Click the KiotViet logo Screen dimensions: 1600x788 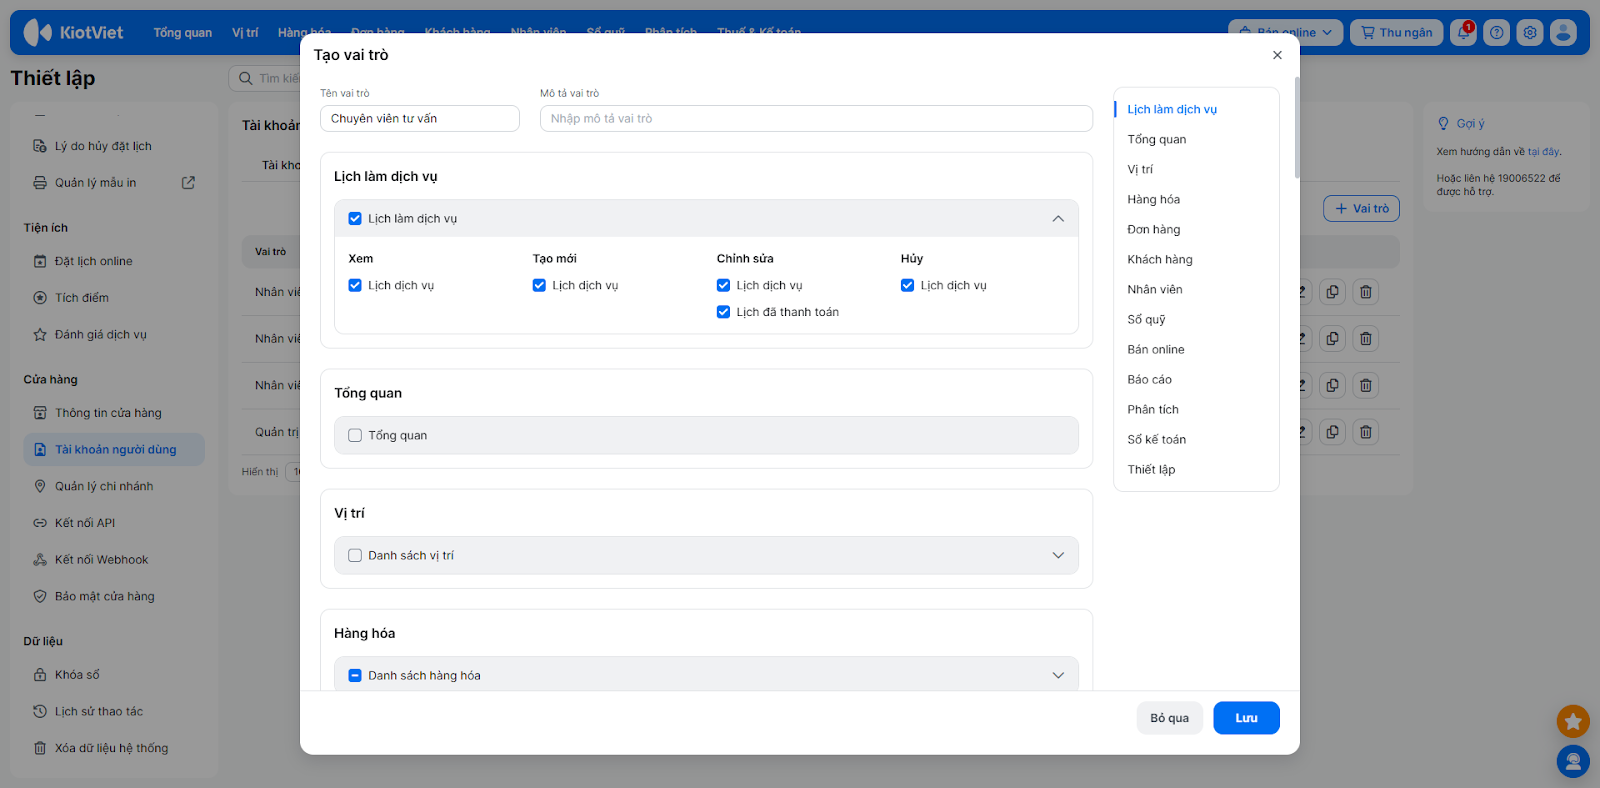pyautogui.click(x=74, y=33)
